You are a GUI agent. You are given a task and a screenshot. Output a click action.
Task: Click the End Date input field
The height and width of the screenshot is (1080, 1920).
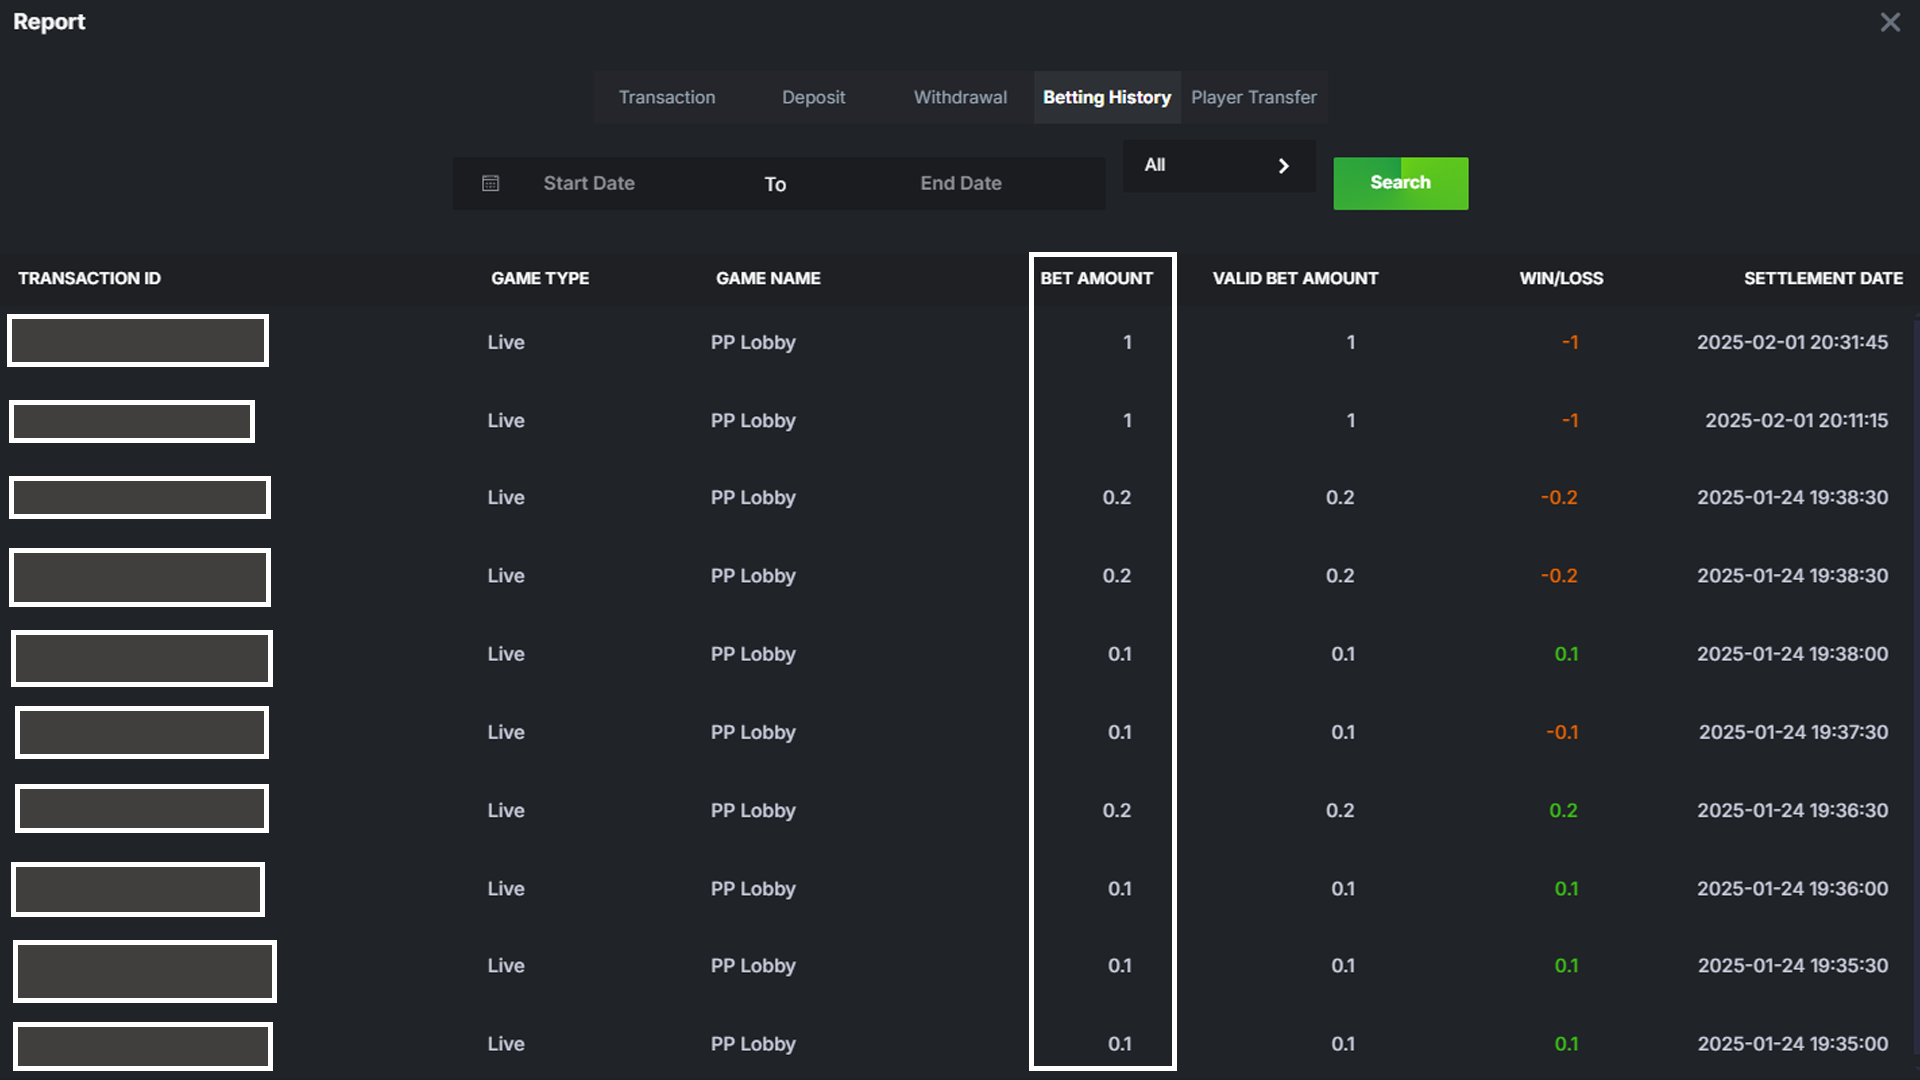coord(960,183)
